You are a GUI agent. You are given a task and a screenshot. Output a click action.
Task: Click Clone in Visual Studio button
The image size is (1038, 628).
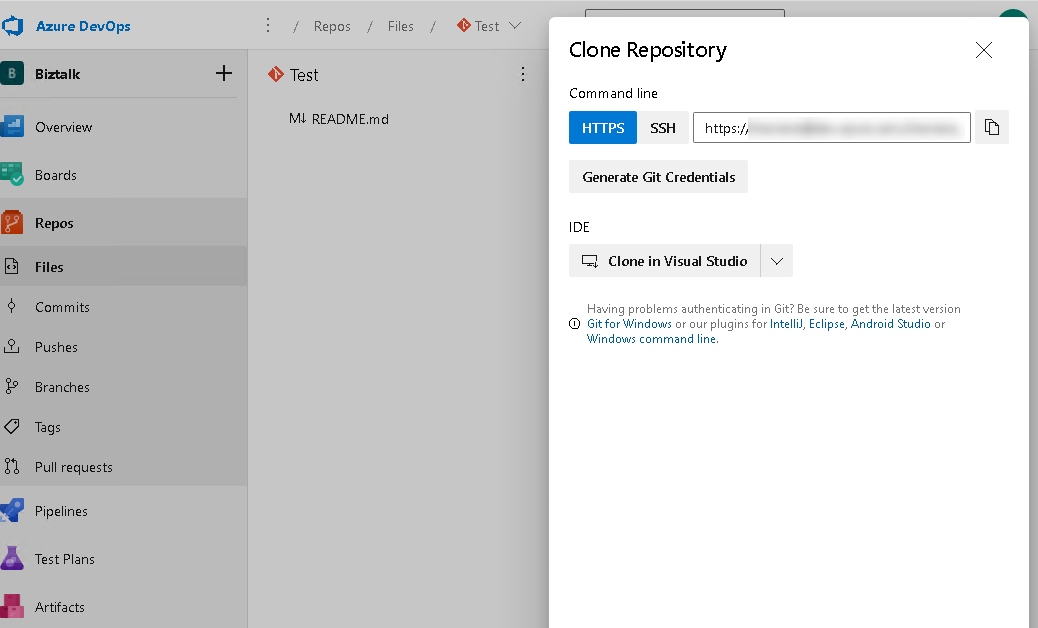coord(665,261)
